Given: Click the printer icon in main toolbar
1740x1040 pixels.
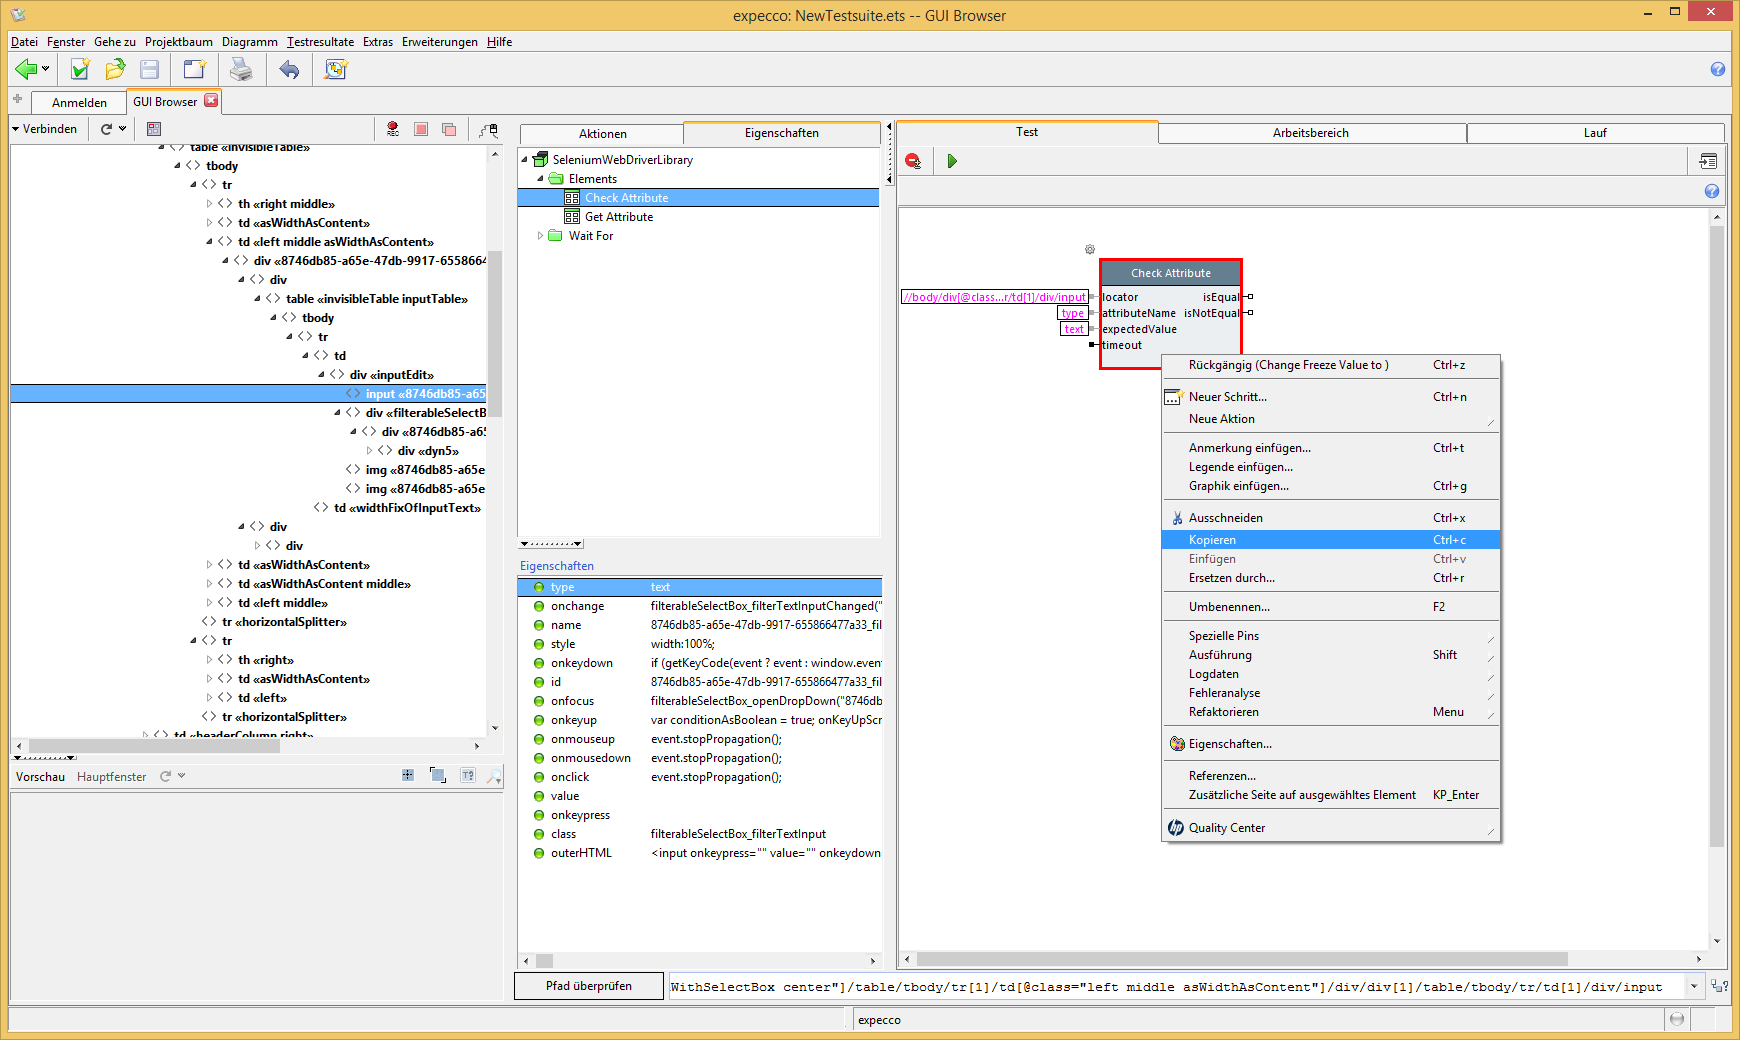Looking at the screenshot, I should coord(241,69).
